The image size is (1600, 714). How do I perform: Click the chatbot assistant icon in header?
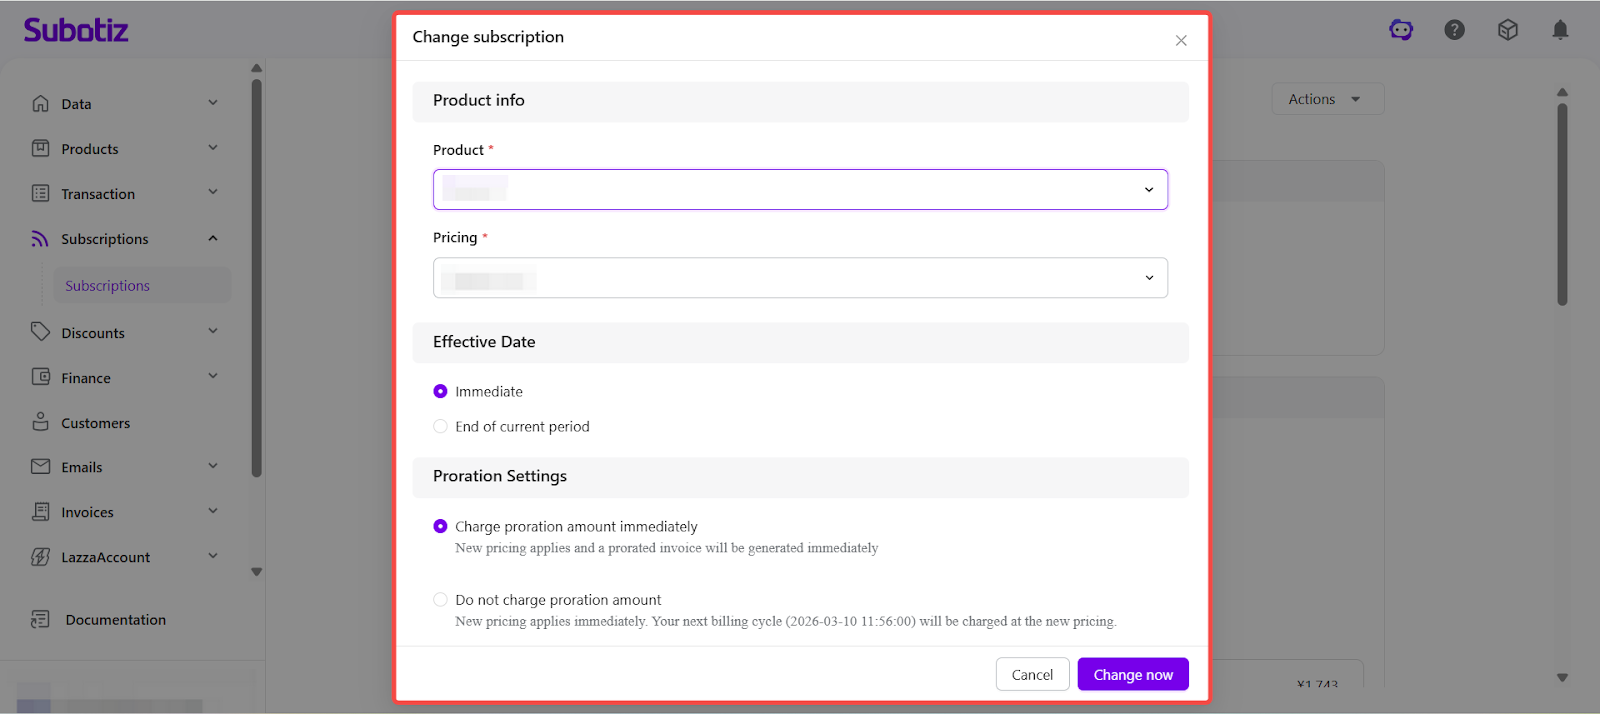click(1401, 30)
